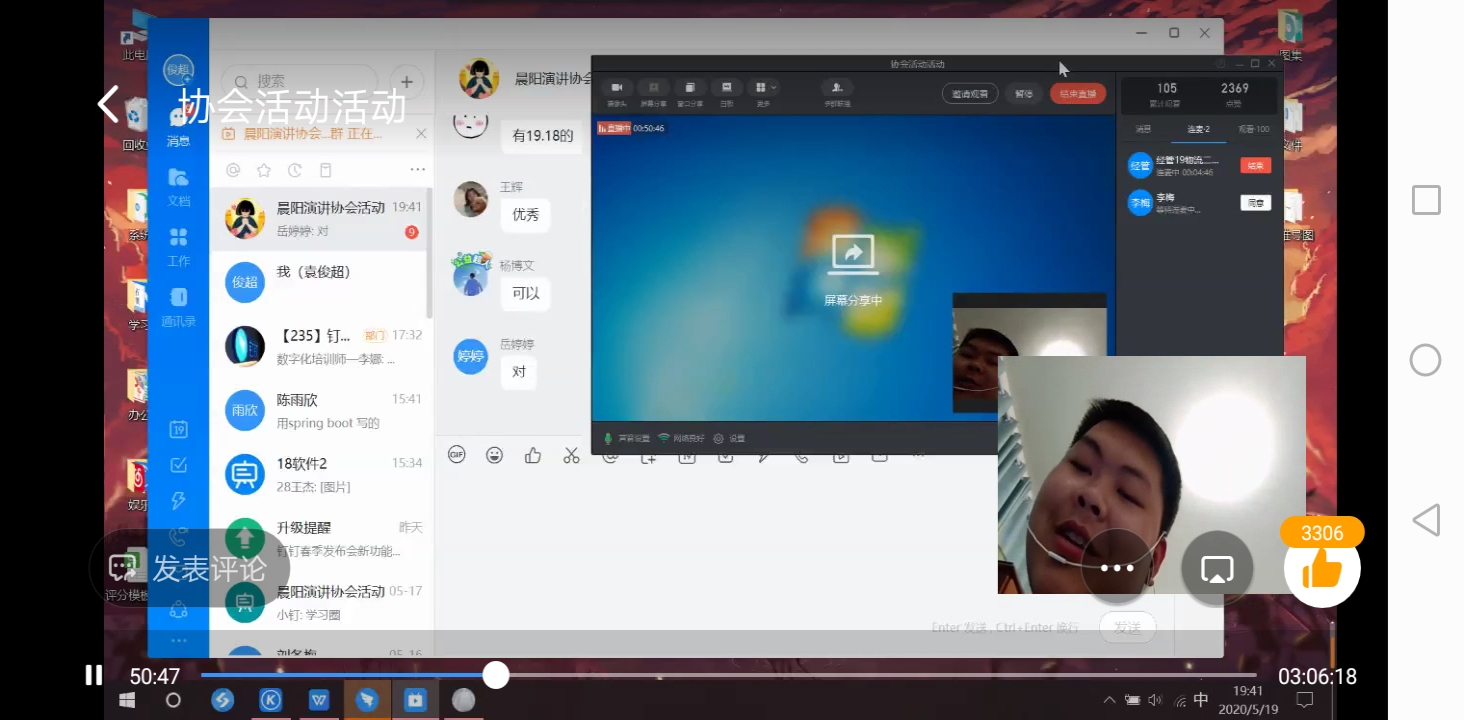Click 同意 button for 李梅
The image size is (1464, 720).
point(1255,203)
